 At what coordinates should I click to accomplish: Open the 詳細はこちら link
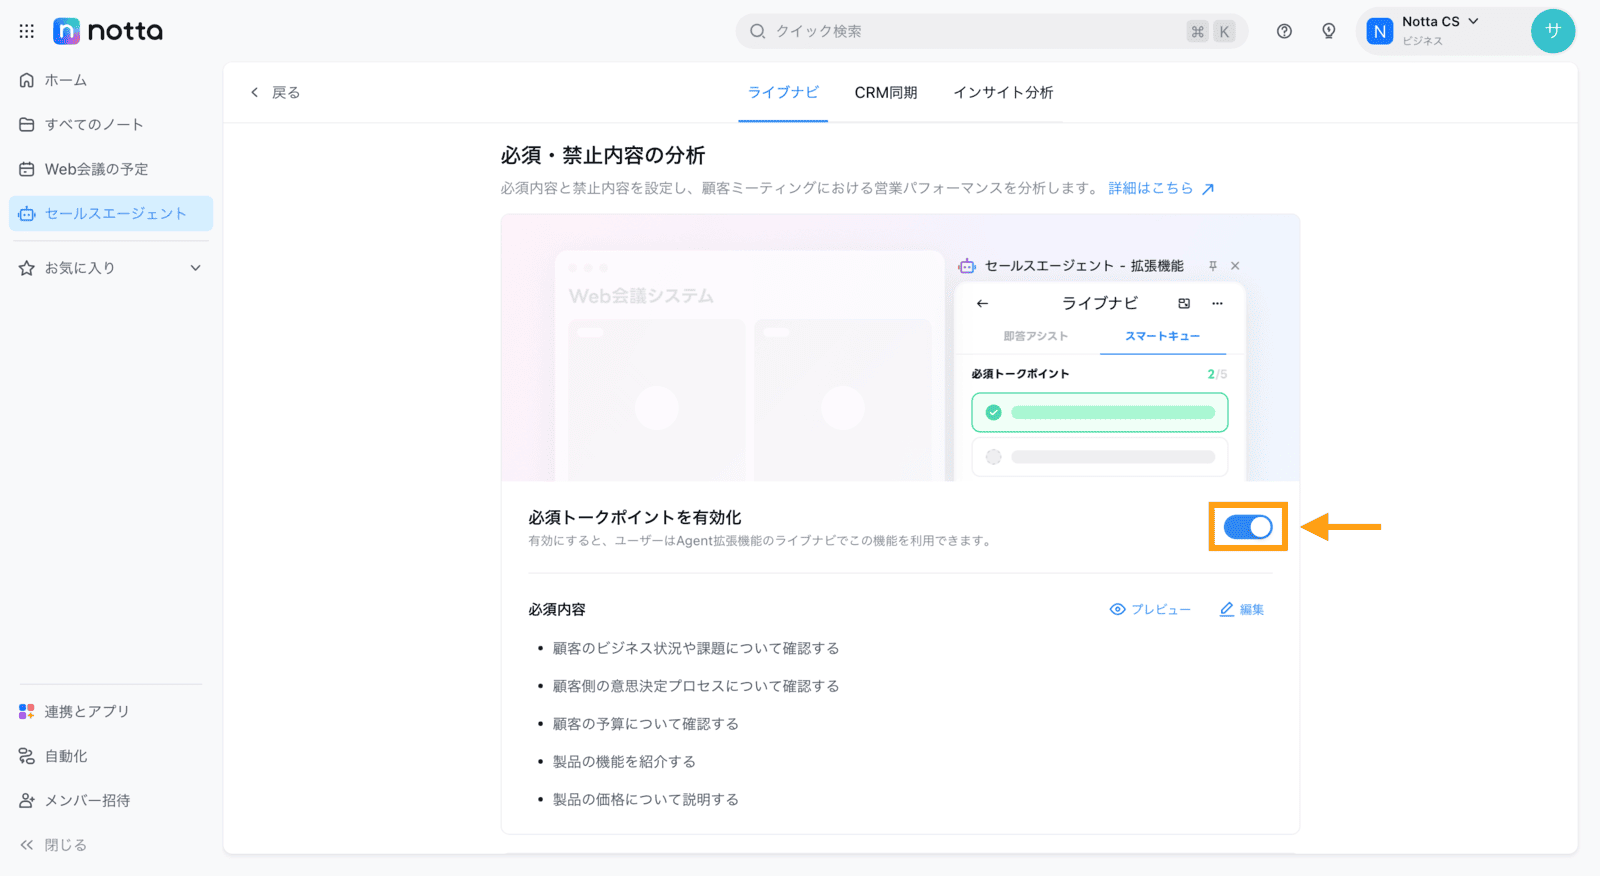pos(1161,188)
